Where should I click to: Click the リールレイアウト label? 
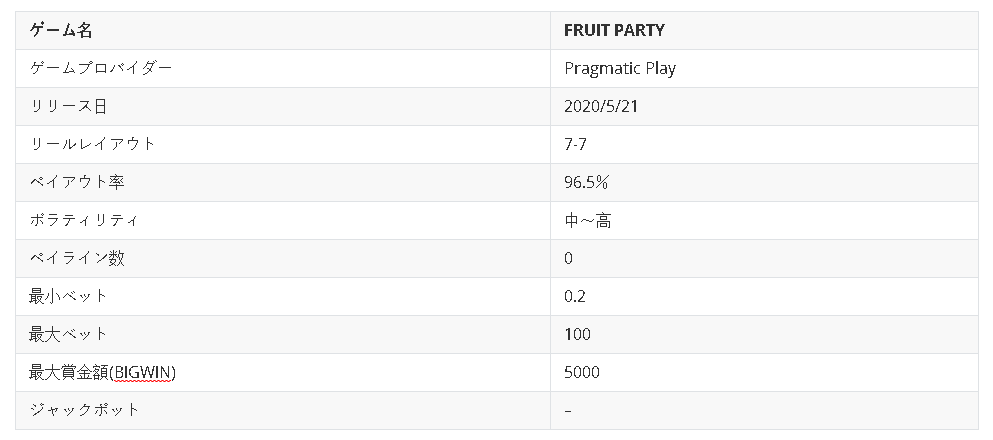click(93, 144)
